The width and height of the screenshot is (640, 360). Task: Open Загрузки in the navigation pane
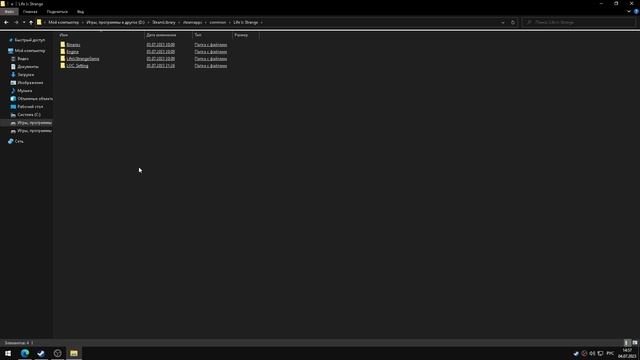coord(25,75)
